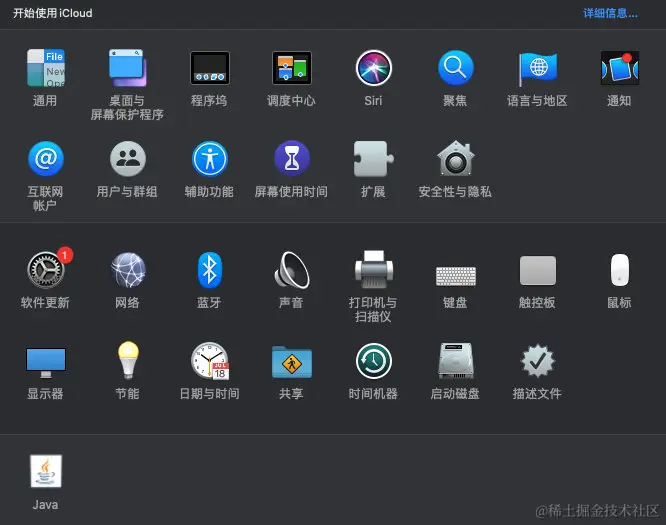Open 时间机器 (Time Machine) preferences

[373, 361]
